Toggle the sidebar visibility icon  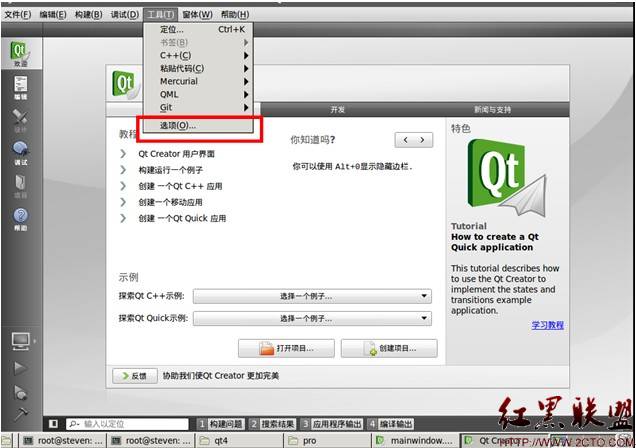[x=53, y=424]
